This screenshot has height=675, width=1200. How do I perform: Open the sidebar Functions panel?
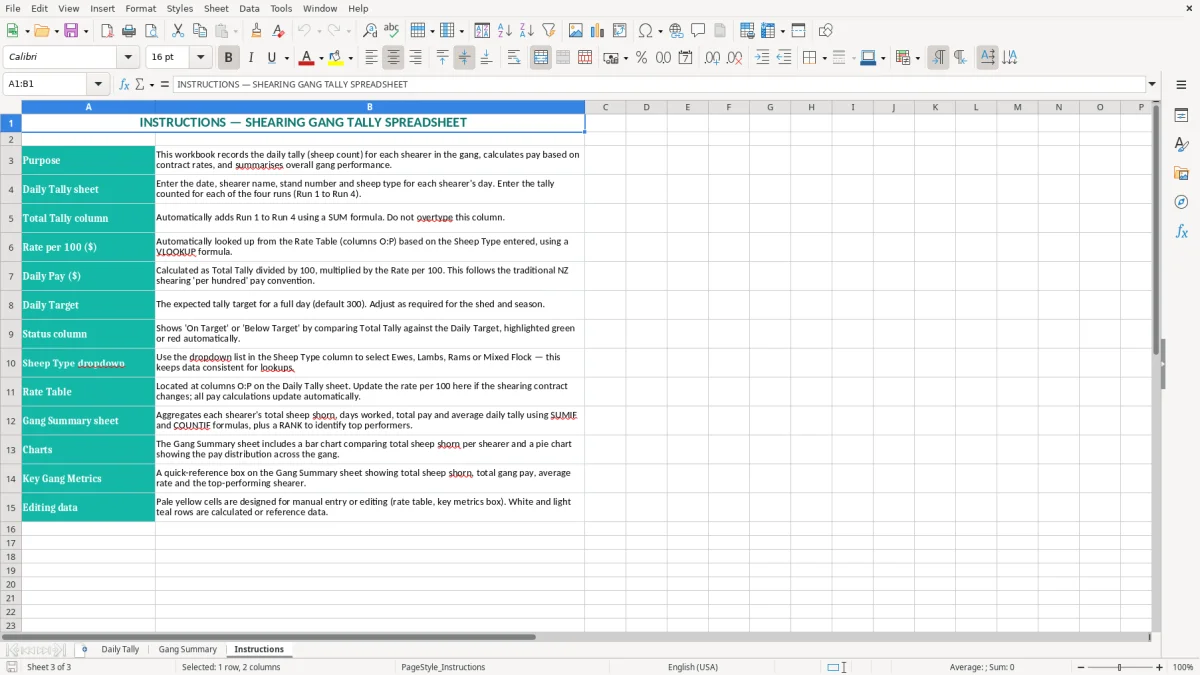pos(1181,231)
